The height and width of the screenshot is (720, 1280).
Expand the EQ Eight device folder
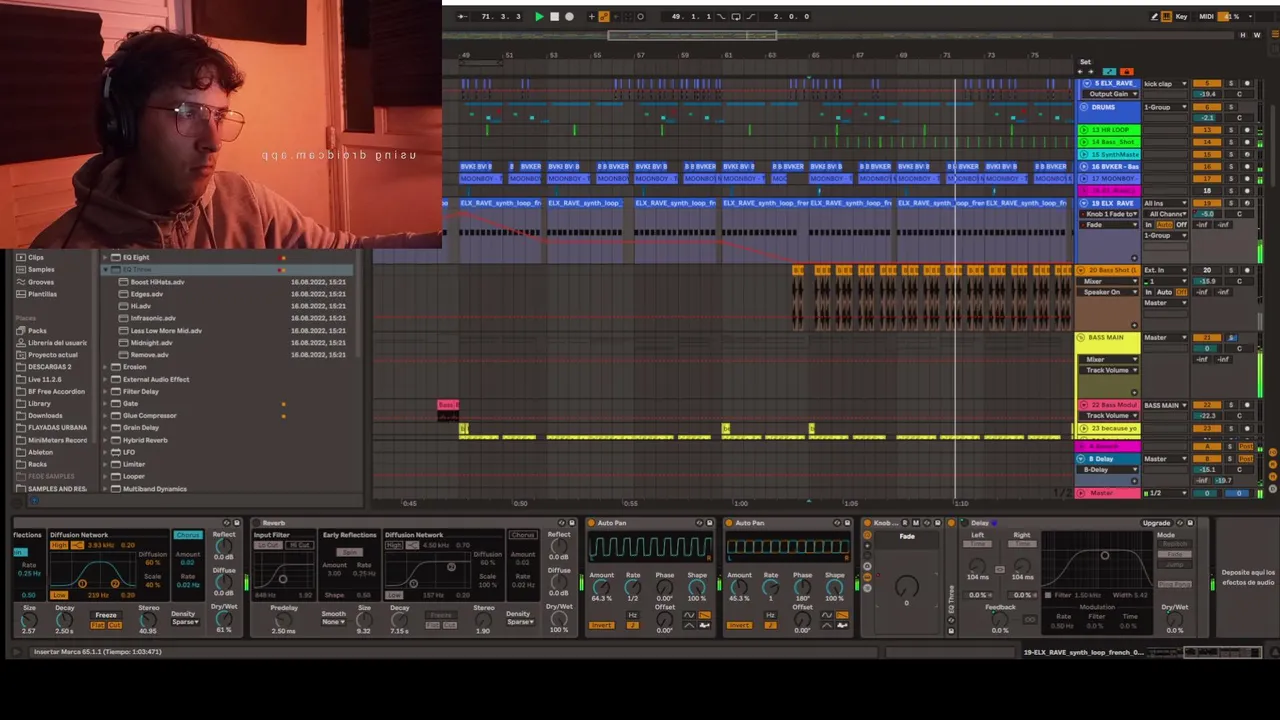[105, 257]
